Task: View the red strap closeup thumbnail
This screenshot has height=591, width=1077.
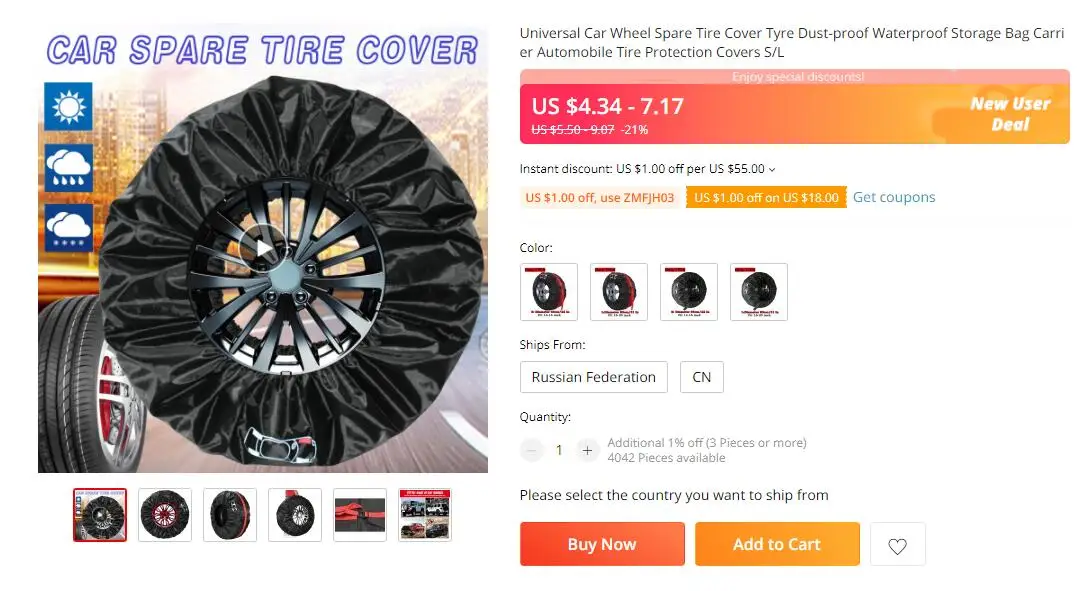Action: point(360,515)
